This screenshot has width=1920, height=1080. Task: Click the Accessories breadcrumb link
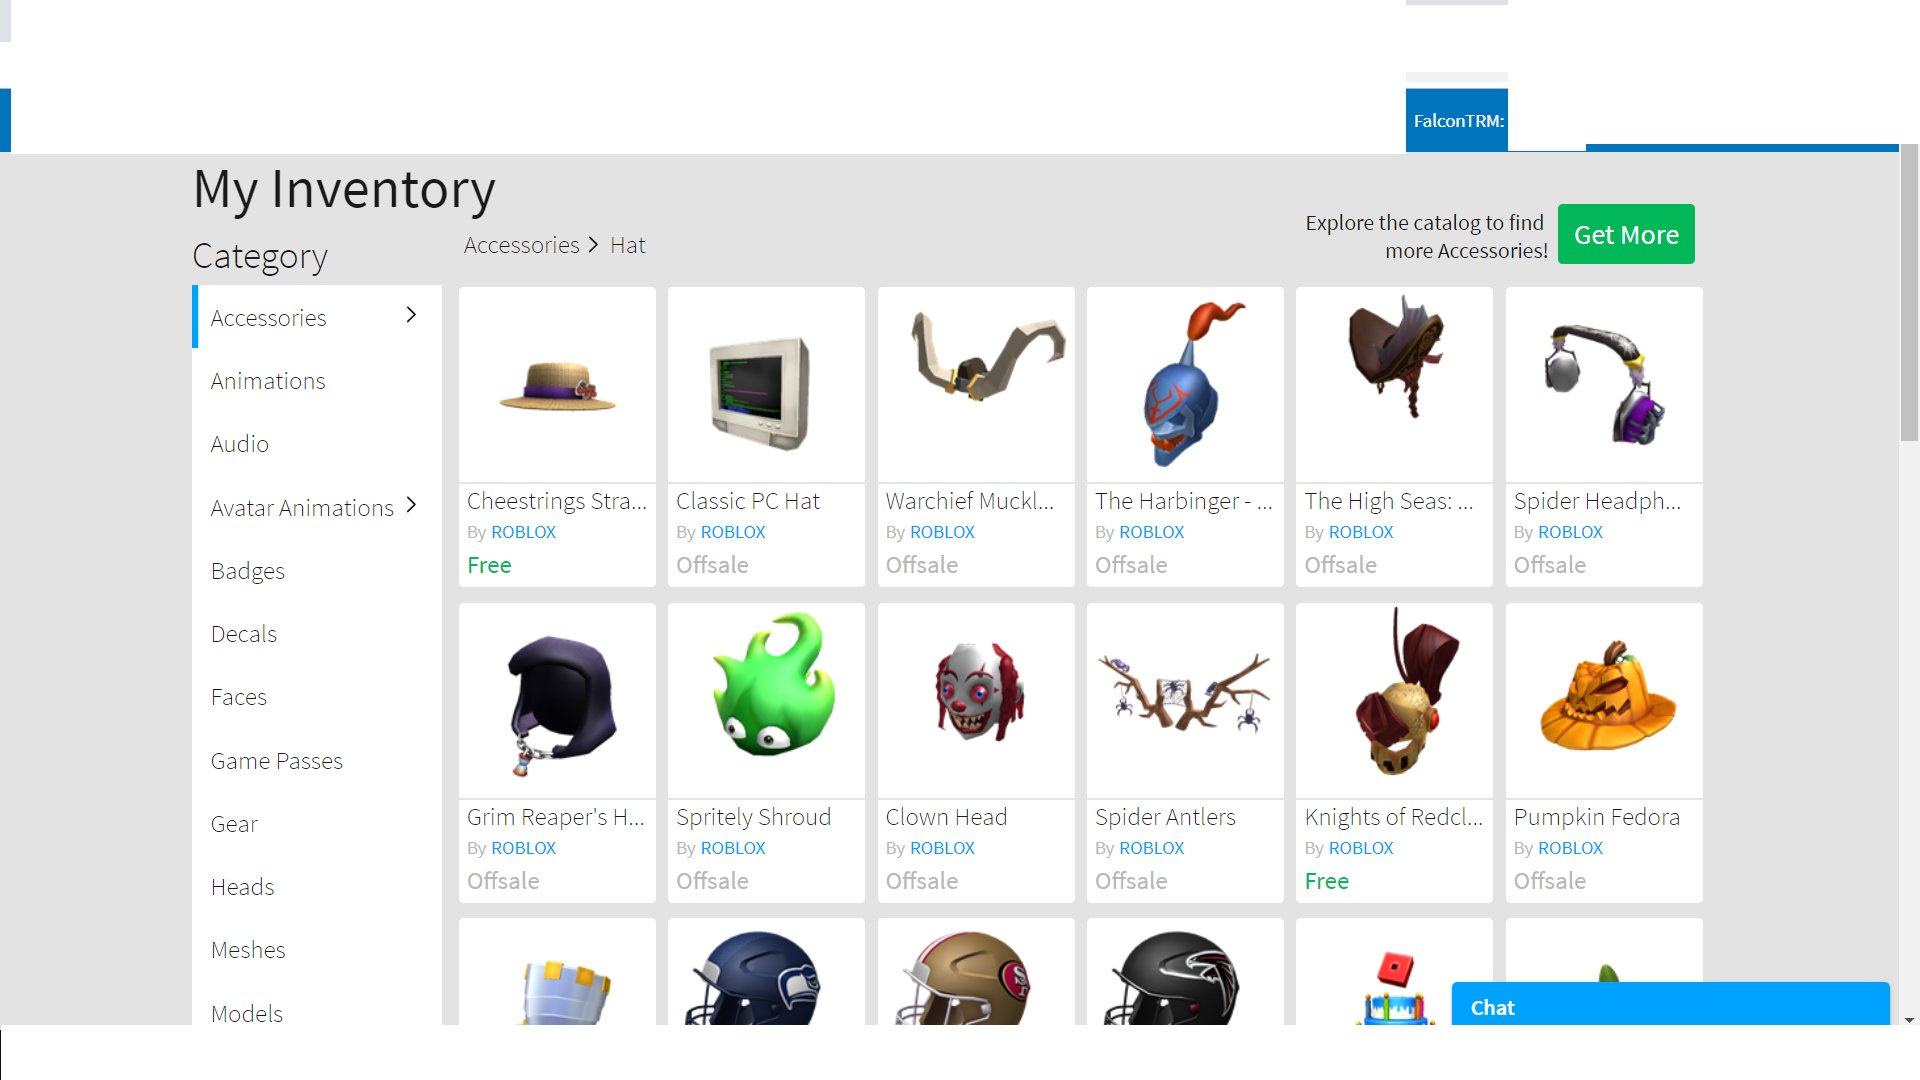pyautogui.click(x=521, y=245)
